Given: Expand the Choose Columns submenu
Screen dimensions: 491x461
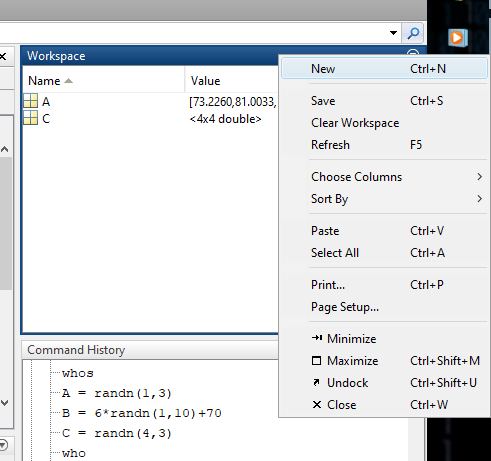Looking at the screenshot, I should pyautogui.click(x=384, y=177).
